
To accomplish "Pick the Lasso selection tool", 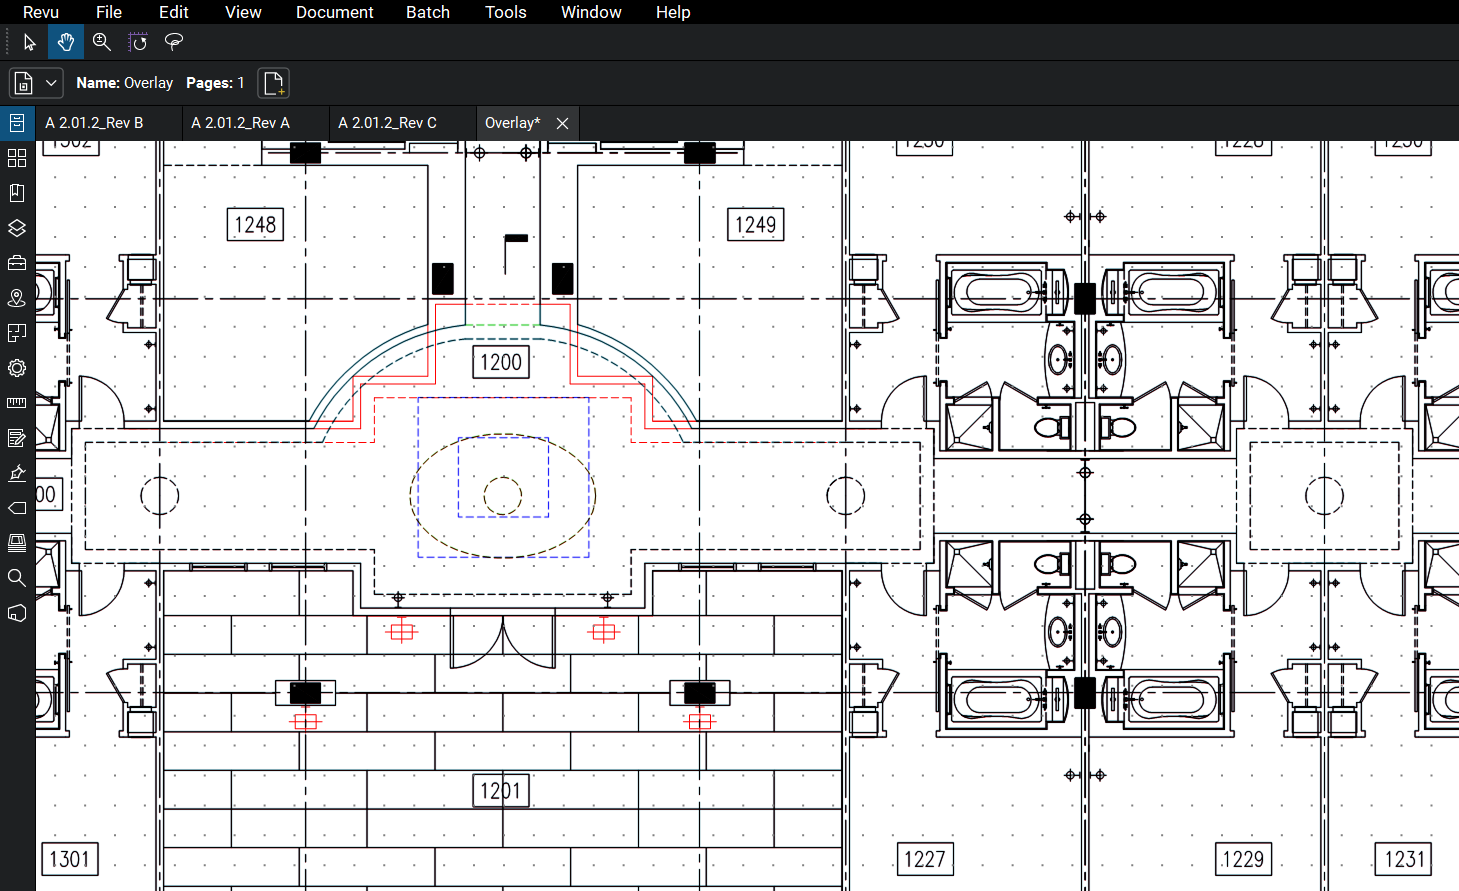I will pos(173,42).
